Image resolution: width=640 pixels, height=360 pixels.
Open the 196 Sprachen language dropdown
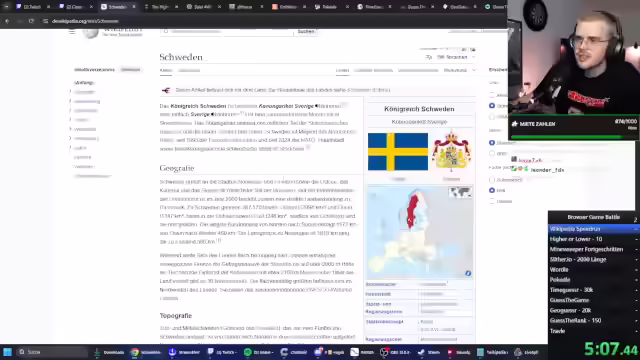tap(451, 57)
